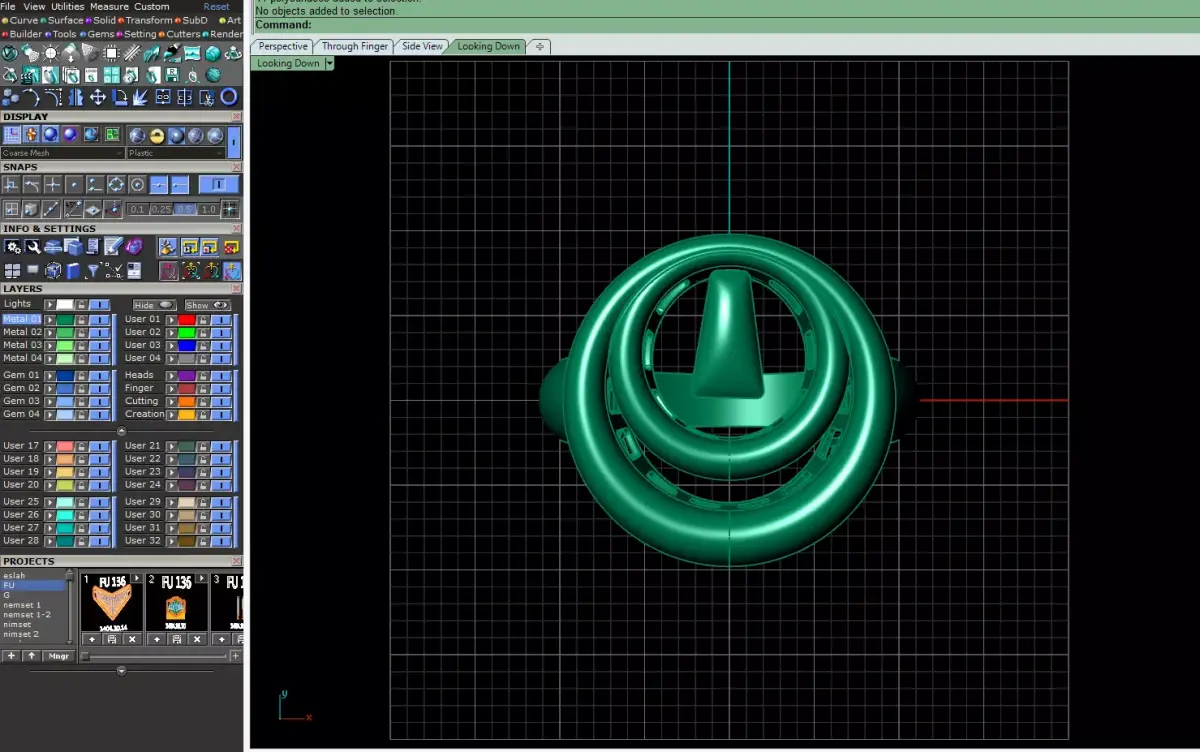Click the landscape picture icon
Image resolution: width=1200 pixels, height=752 pixels.
tap(192, 53)
